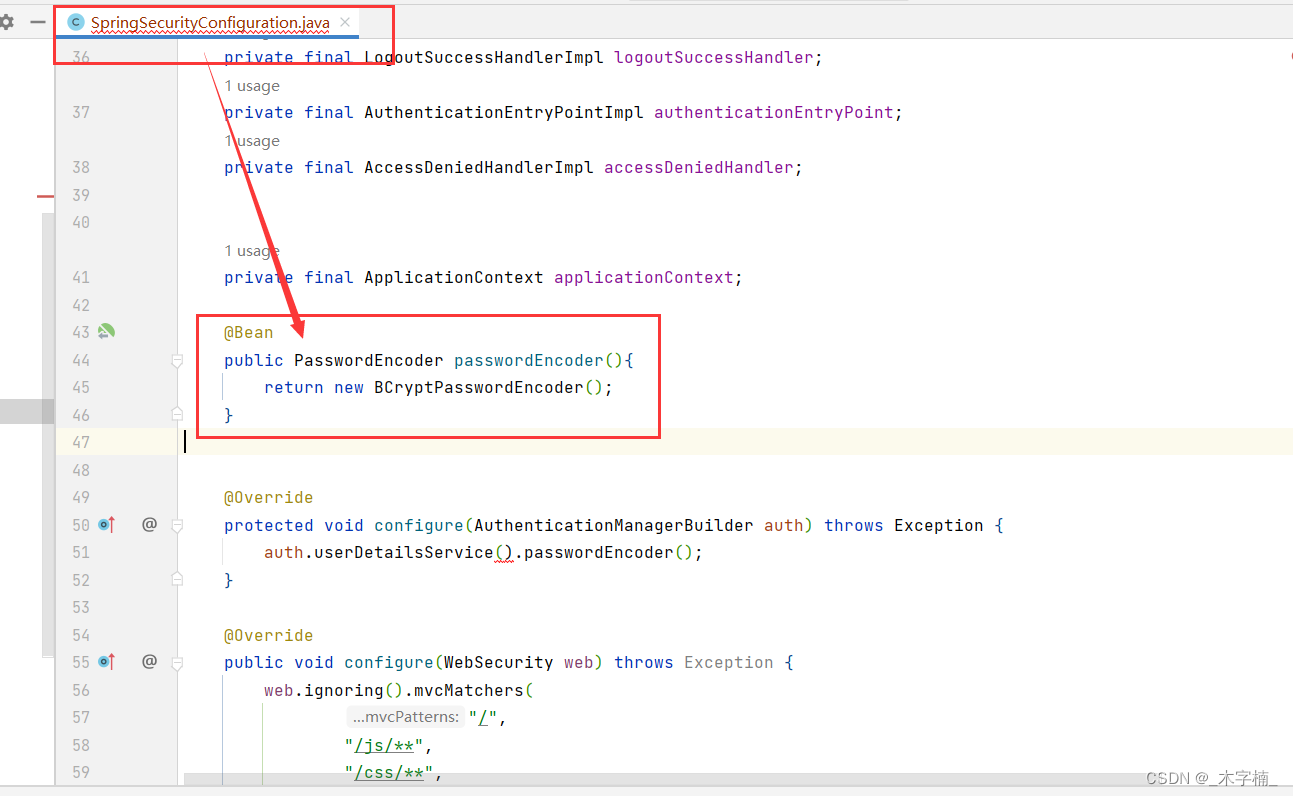Close the SpringSecurityConfiguration.java tab

tap(345, 21)
